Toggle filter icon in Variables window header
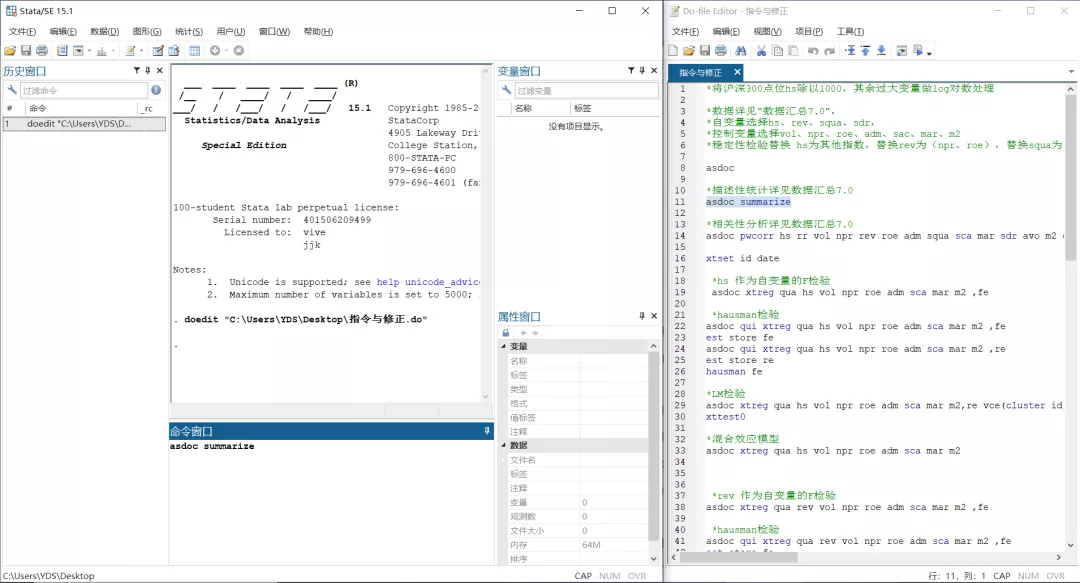 coord(630,71)
